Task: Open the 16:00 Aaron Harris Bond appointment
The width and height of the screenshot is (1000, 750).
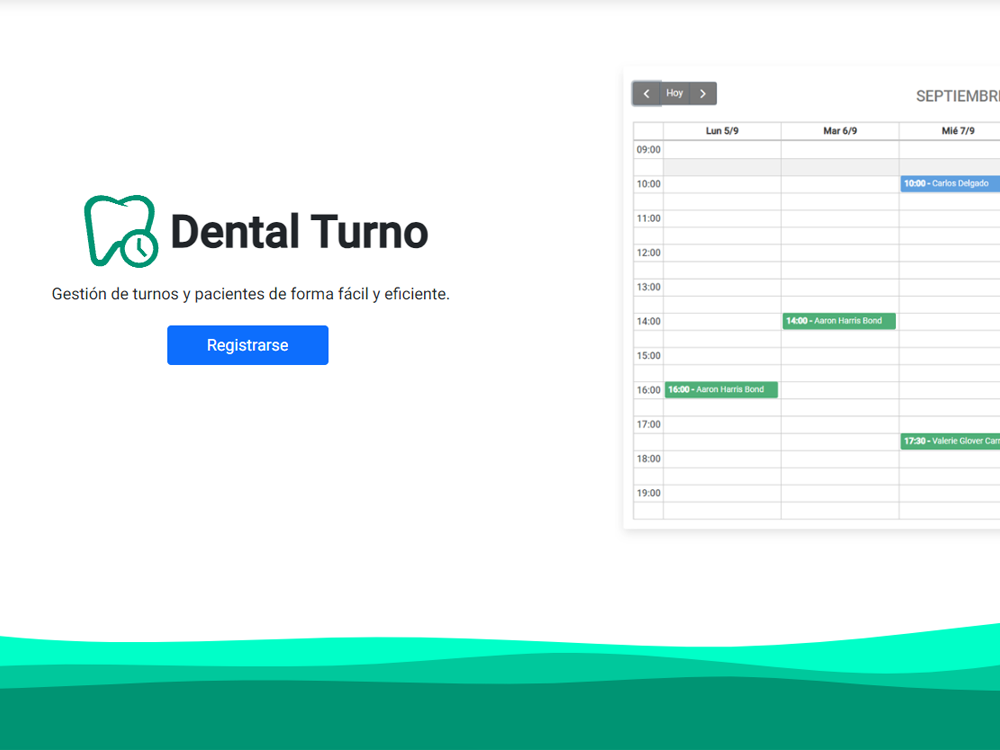Action: (721, 390)
